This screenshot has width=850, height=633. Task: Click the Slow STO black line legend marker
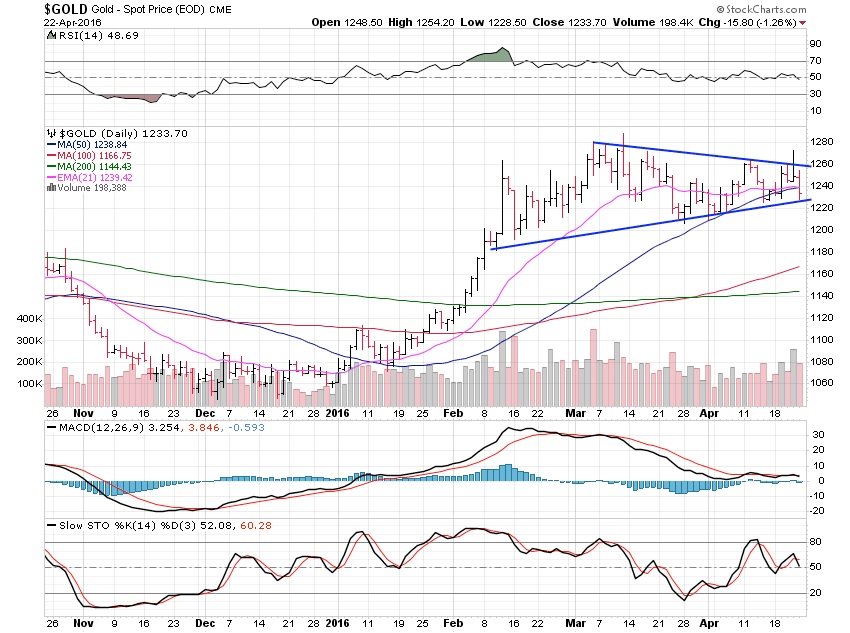(51, 526)
